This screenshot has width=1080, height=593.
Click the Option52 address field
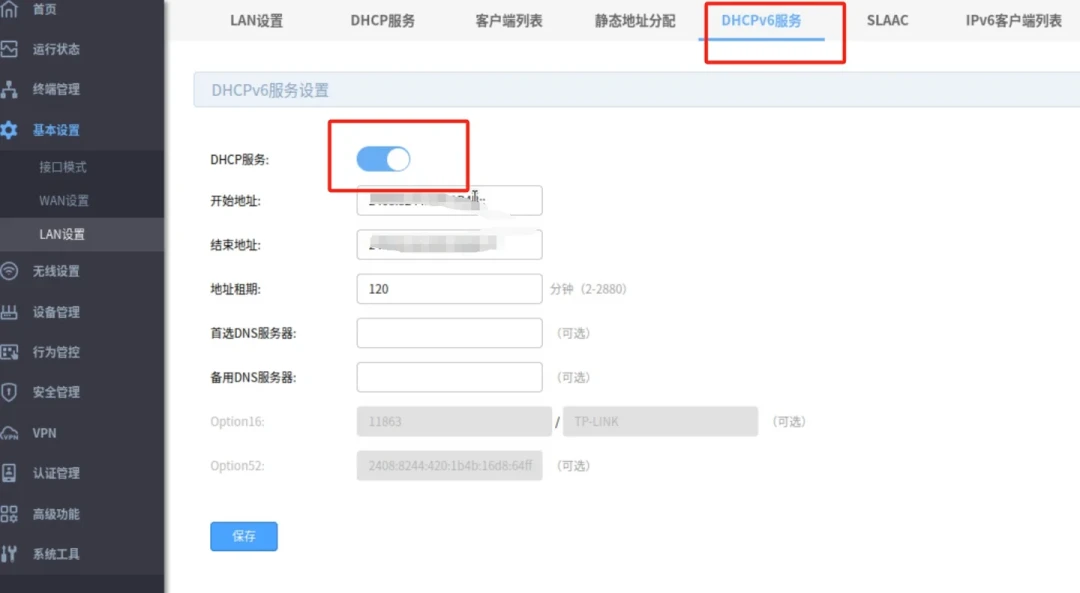pyautogui.click(x=449, y=466)
